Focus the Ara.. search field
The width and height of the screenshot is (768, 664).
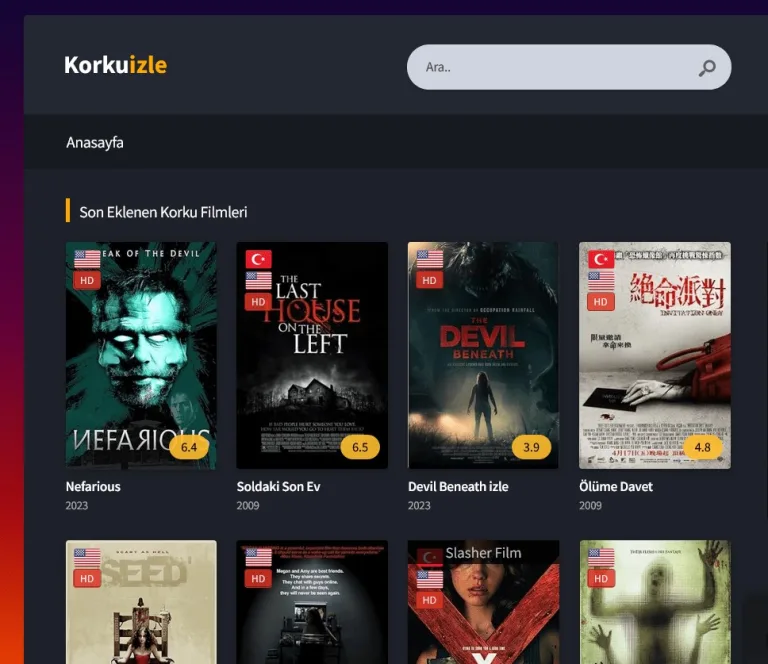(x=569, y=67)
